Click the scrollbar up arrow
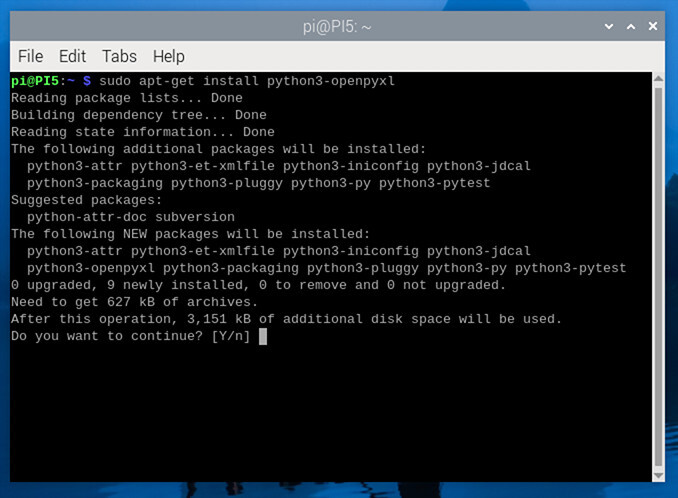 [x=658, y=79]
